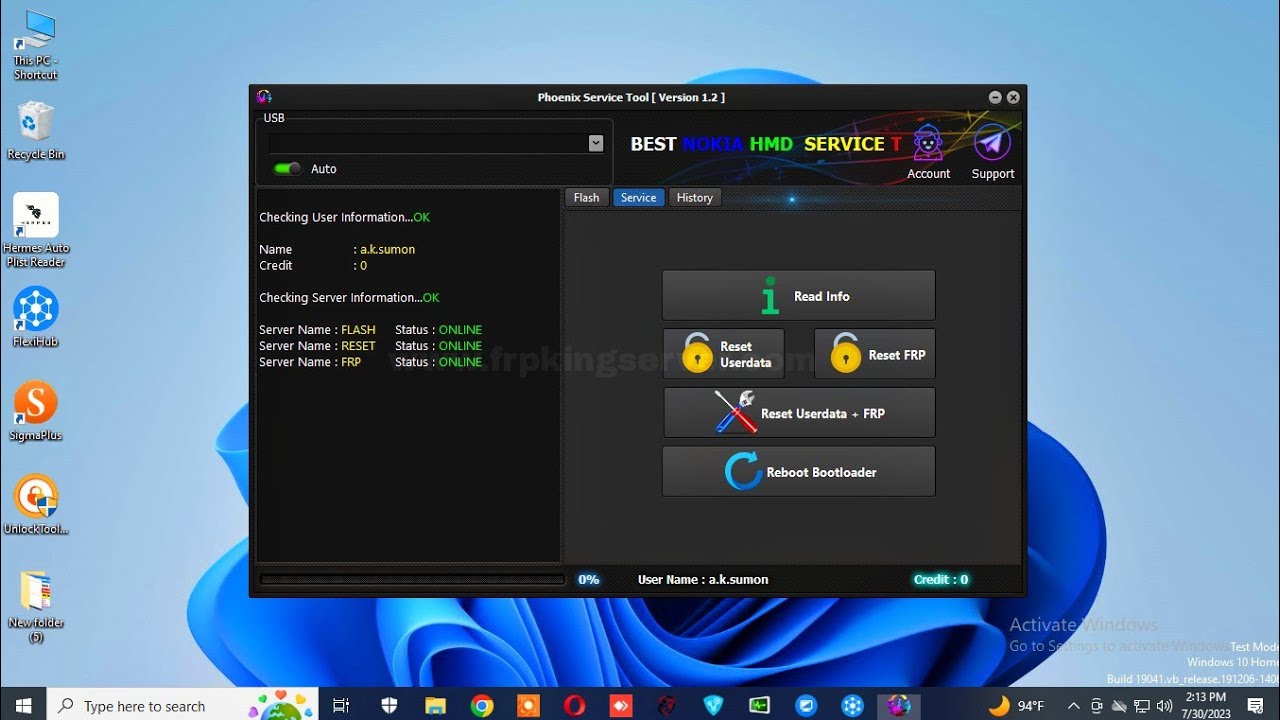Viewport: 1280px width, 720px height.
Task: Click the active Phoenix taskbar icon
Action: pyautogui.click(x=899, y=706)
